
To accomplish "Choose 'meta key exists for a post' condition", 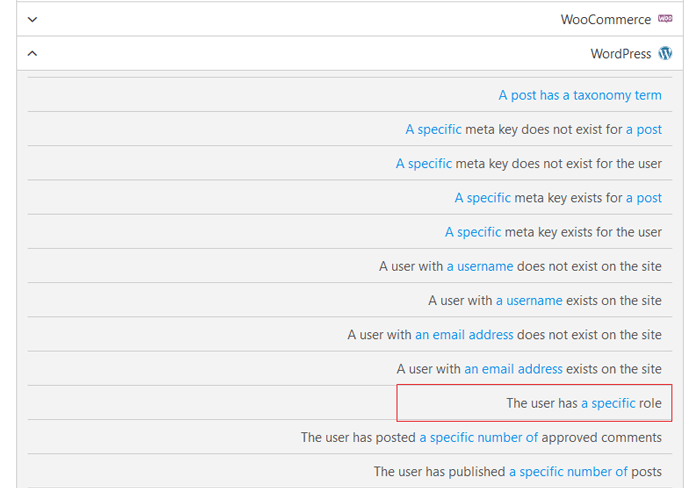I will click(x=558, y=198).
